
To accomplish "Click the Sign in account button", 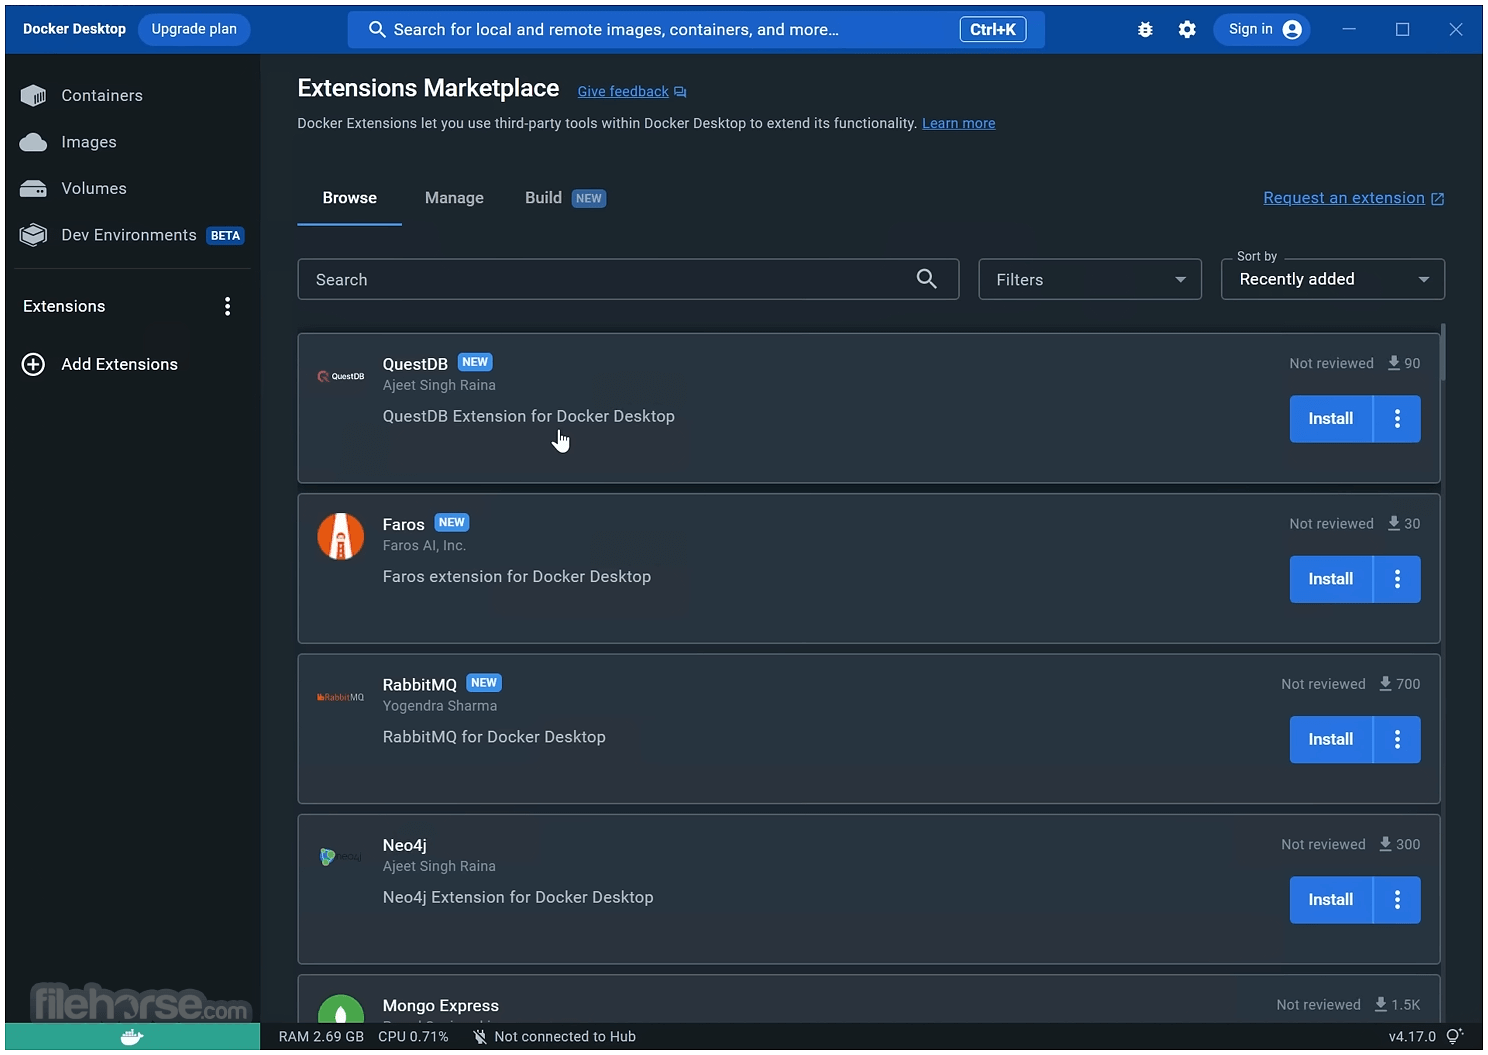I will 1264,29.
